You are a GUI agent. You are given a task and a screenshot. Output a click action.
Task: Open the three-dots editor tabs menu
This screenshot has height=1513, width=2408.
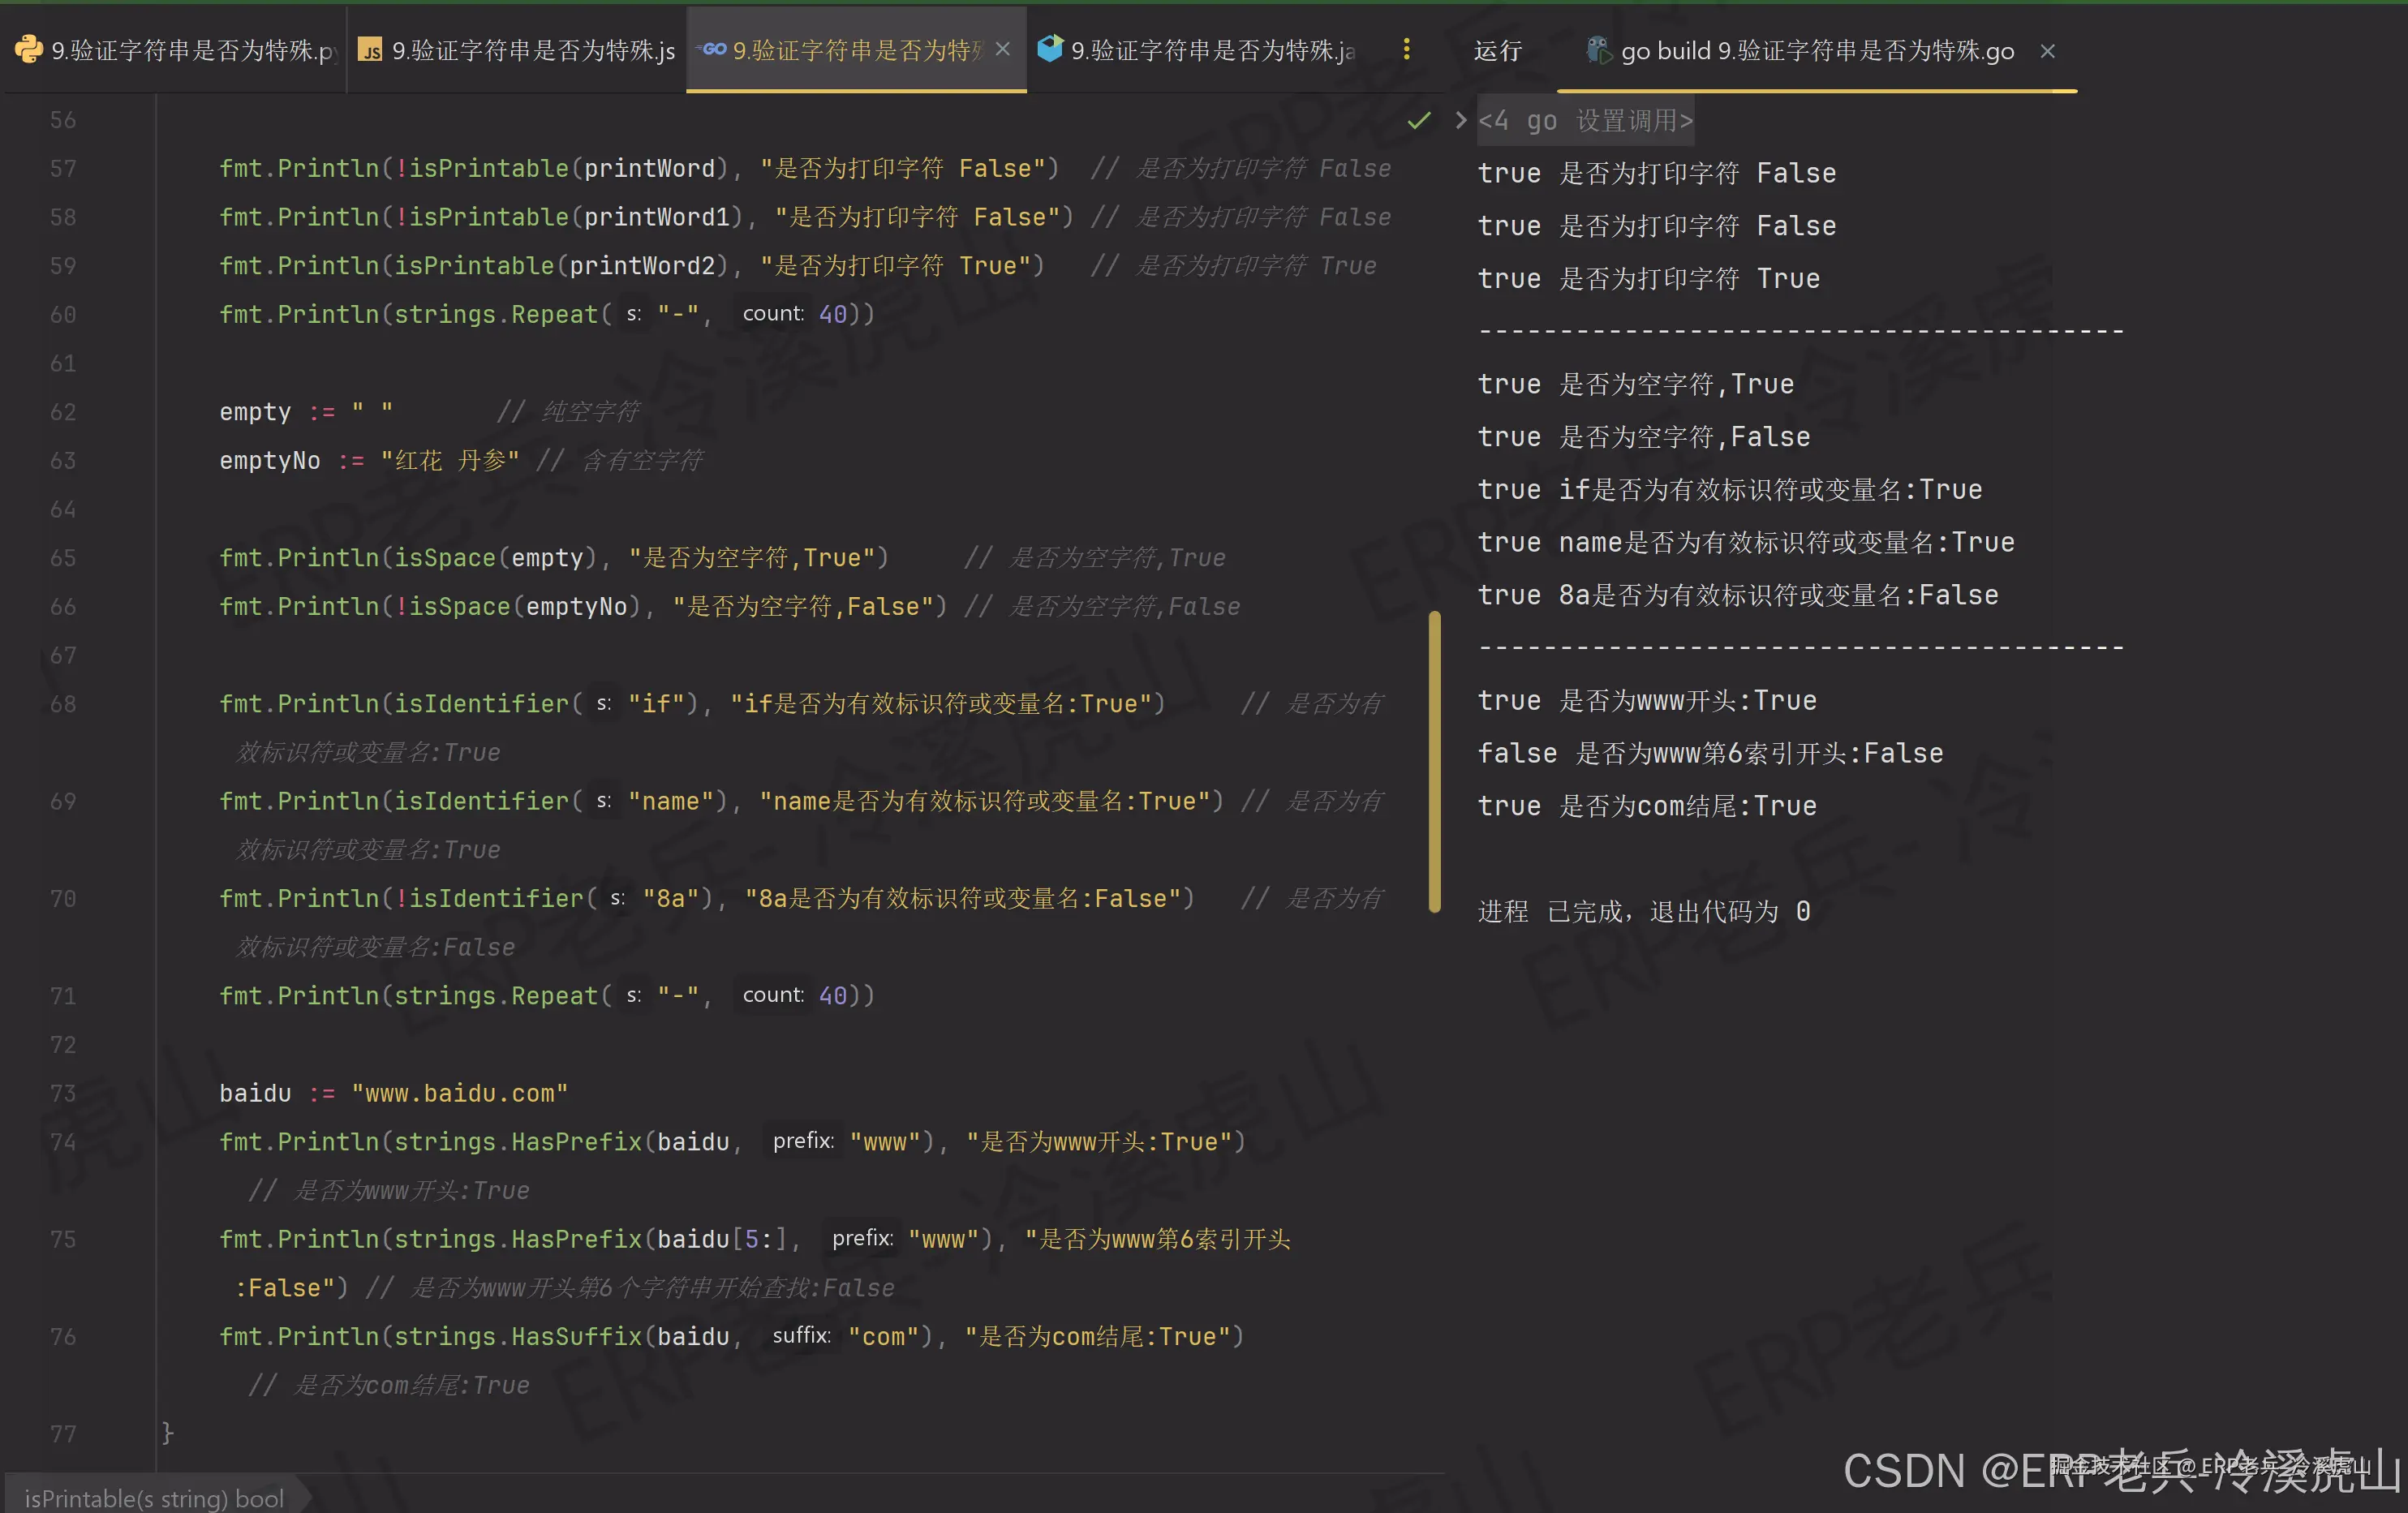1406,49
